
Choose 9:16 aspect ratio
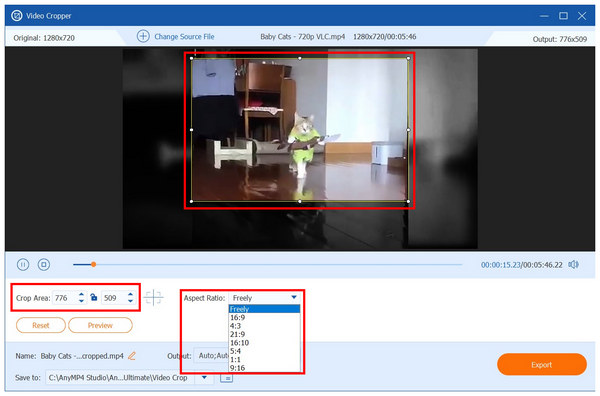click(x=264, y=368)
